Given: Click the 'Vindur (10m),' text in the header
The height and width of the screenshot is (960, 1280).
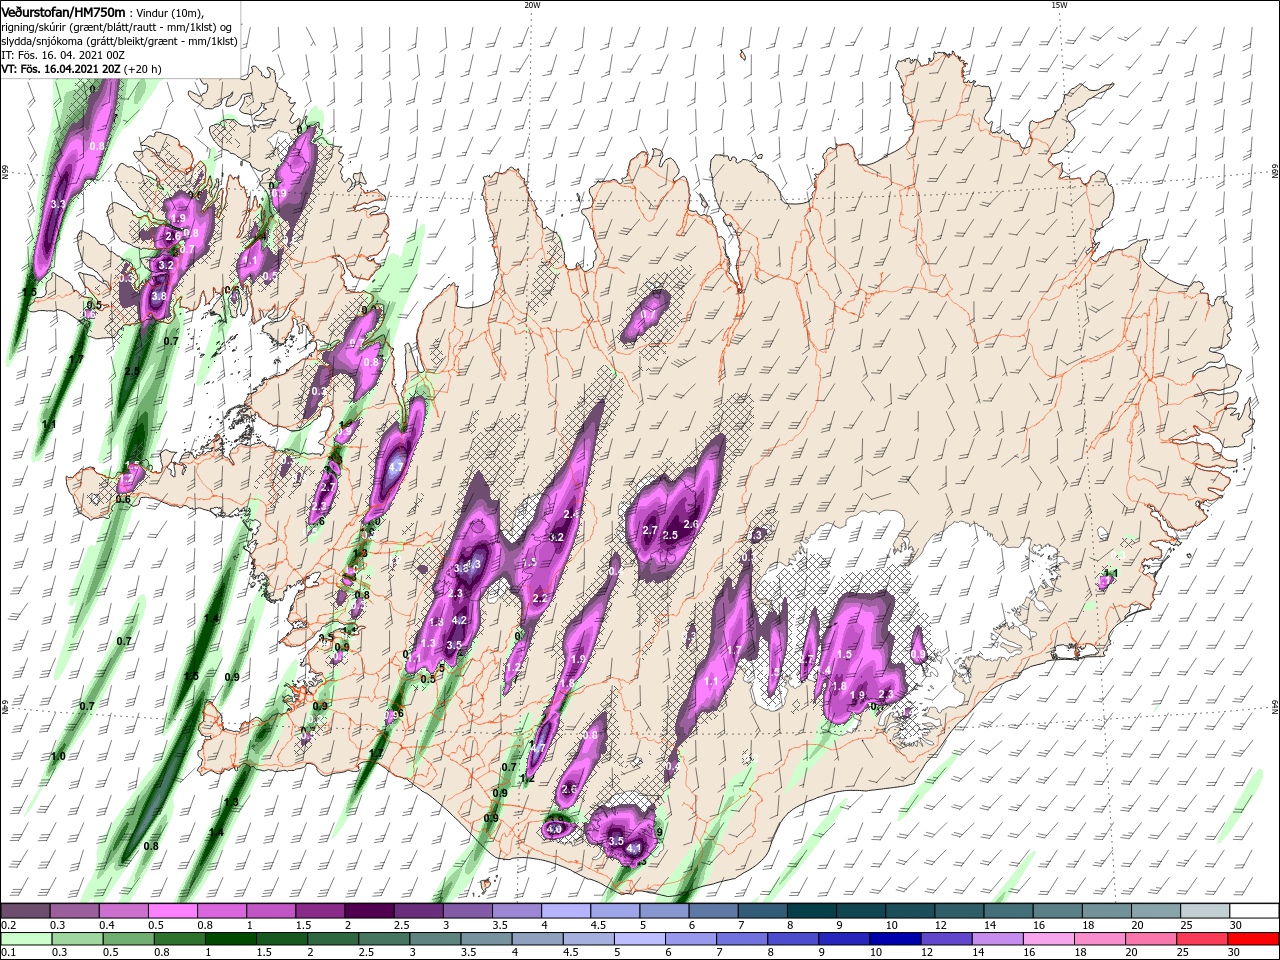Looking at the screenshot, I should click(x=168, y=12).
